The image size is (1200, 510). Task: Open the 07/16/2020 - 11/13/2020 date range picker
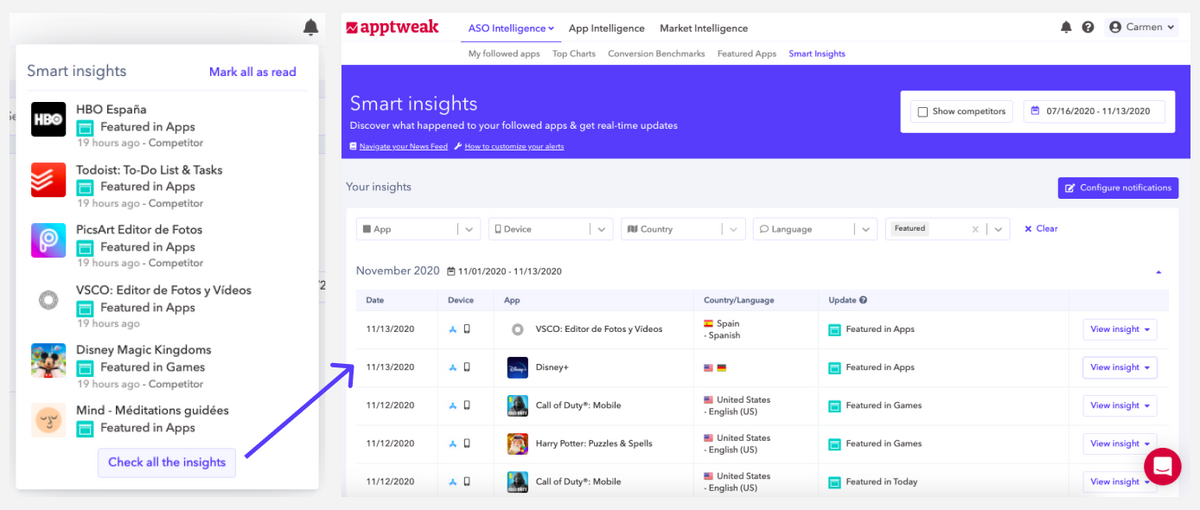point(1094,111)
